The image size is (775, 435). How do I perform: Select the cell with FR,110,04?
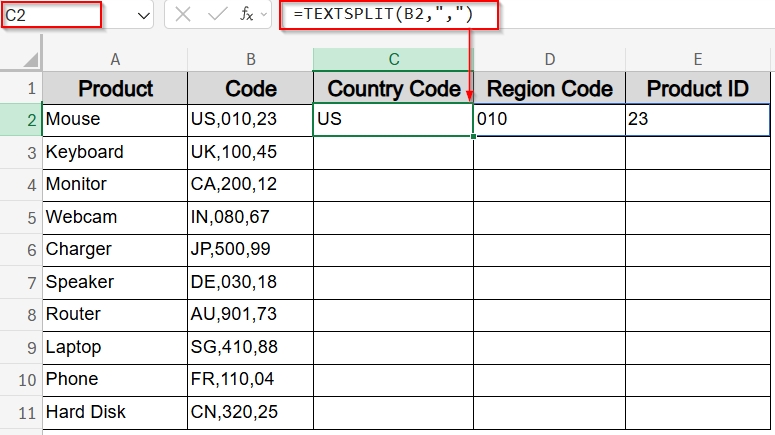250,380
